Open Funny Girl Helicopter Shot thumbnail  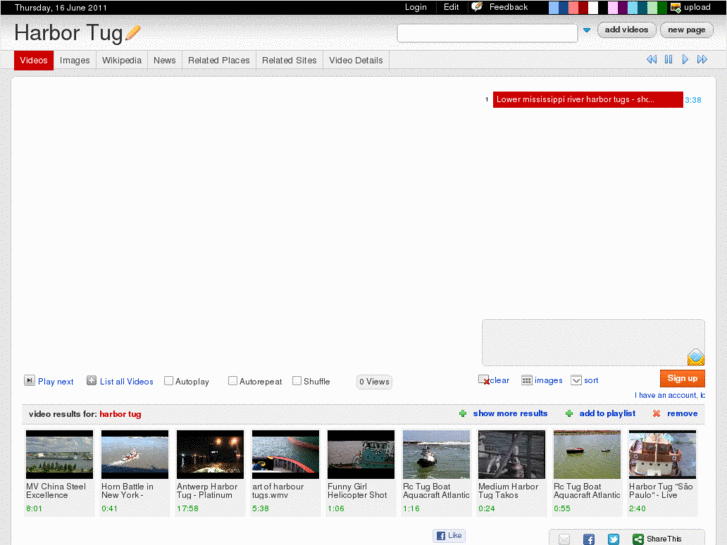(x=361, y=454)
